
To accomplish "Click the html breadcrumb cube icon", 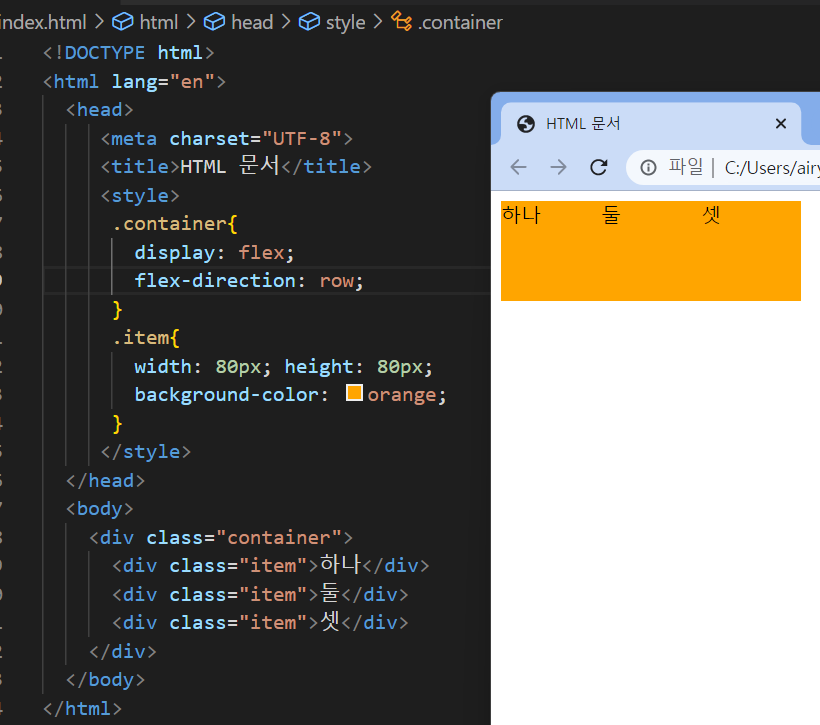I will click(x=123, y=22).
